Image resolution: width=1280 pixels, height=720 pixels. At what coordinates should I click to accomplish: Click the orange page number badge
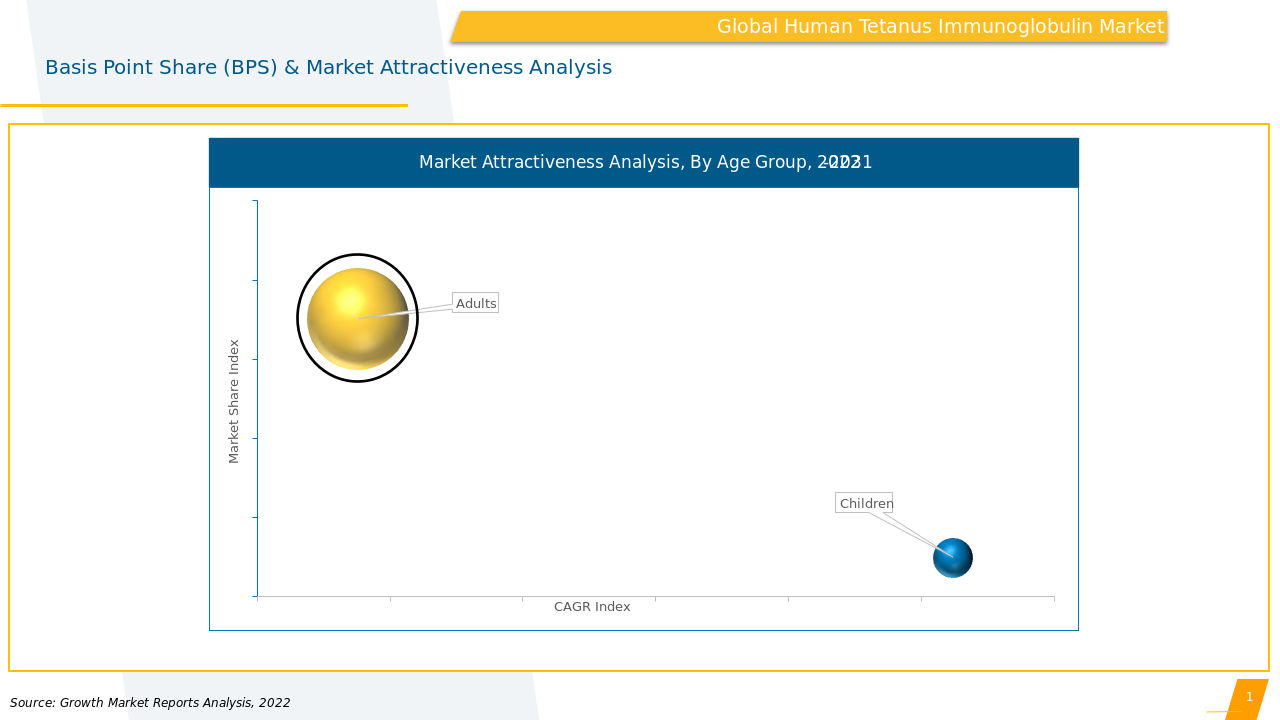point(1248,698)
